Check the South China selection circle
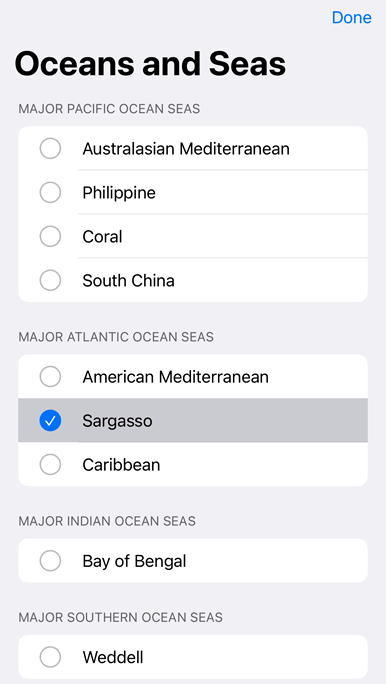Viewport: 386px width, 684px height. [x=50, y=280]
